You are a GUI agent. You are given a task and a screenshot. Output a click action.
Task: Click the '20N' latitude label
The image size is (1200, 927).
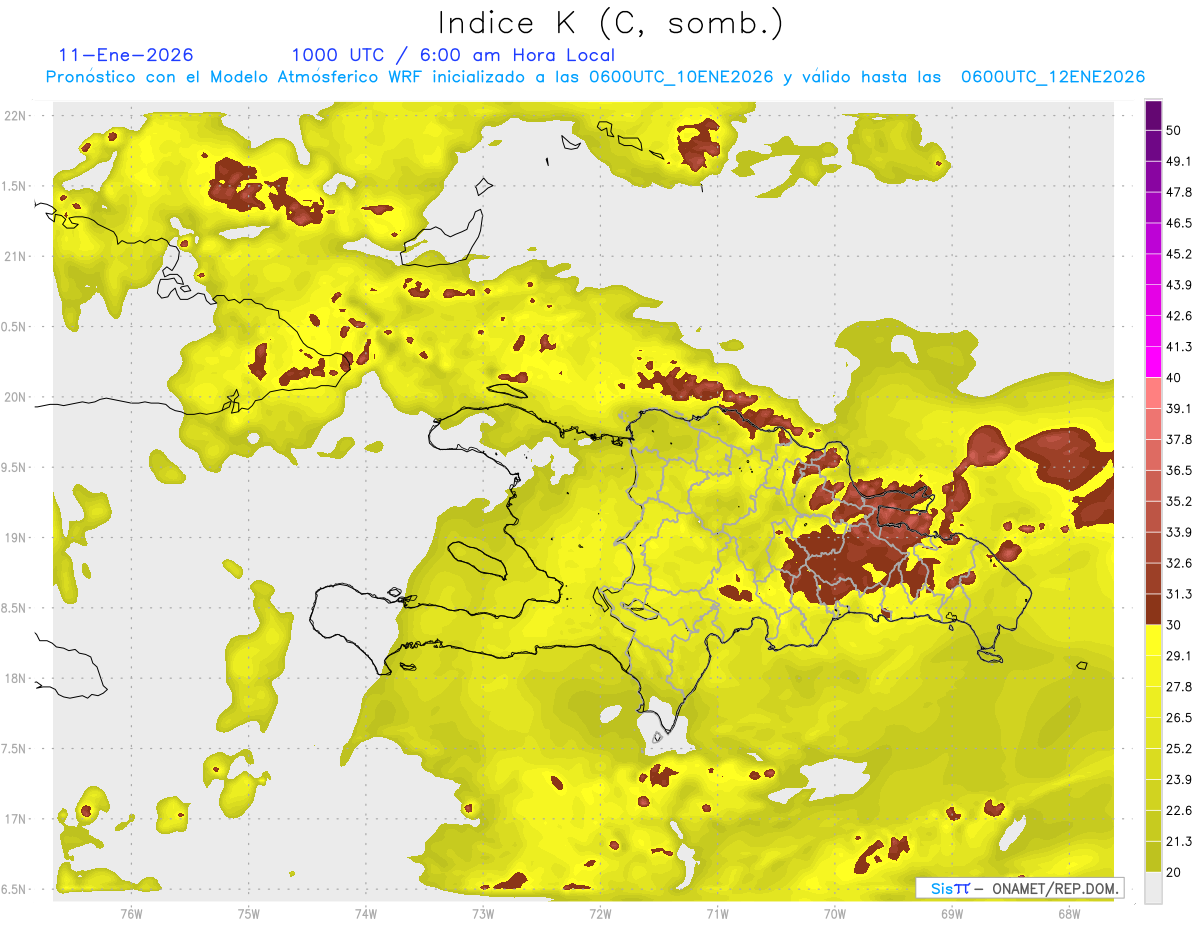[14, 397]
